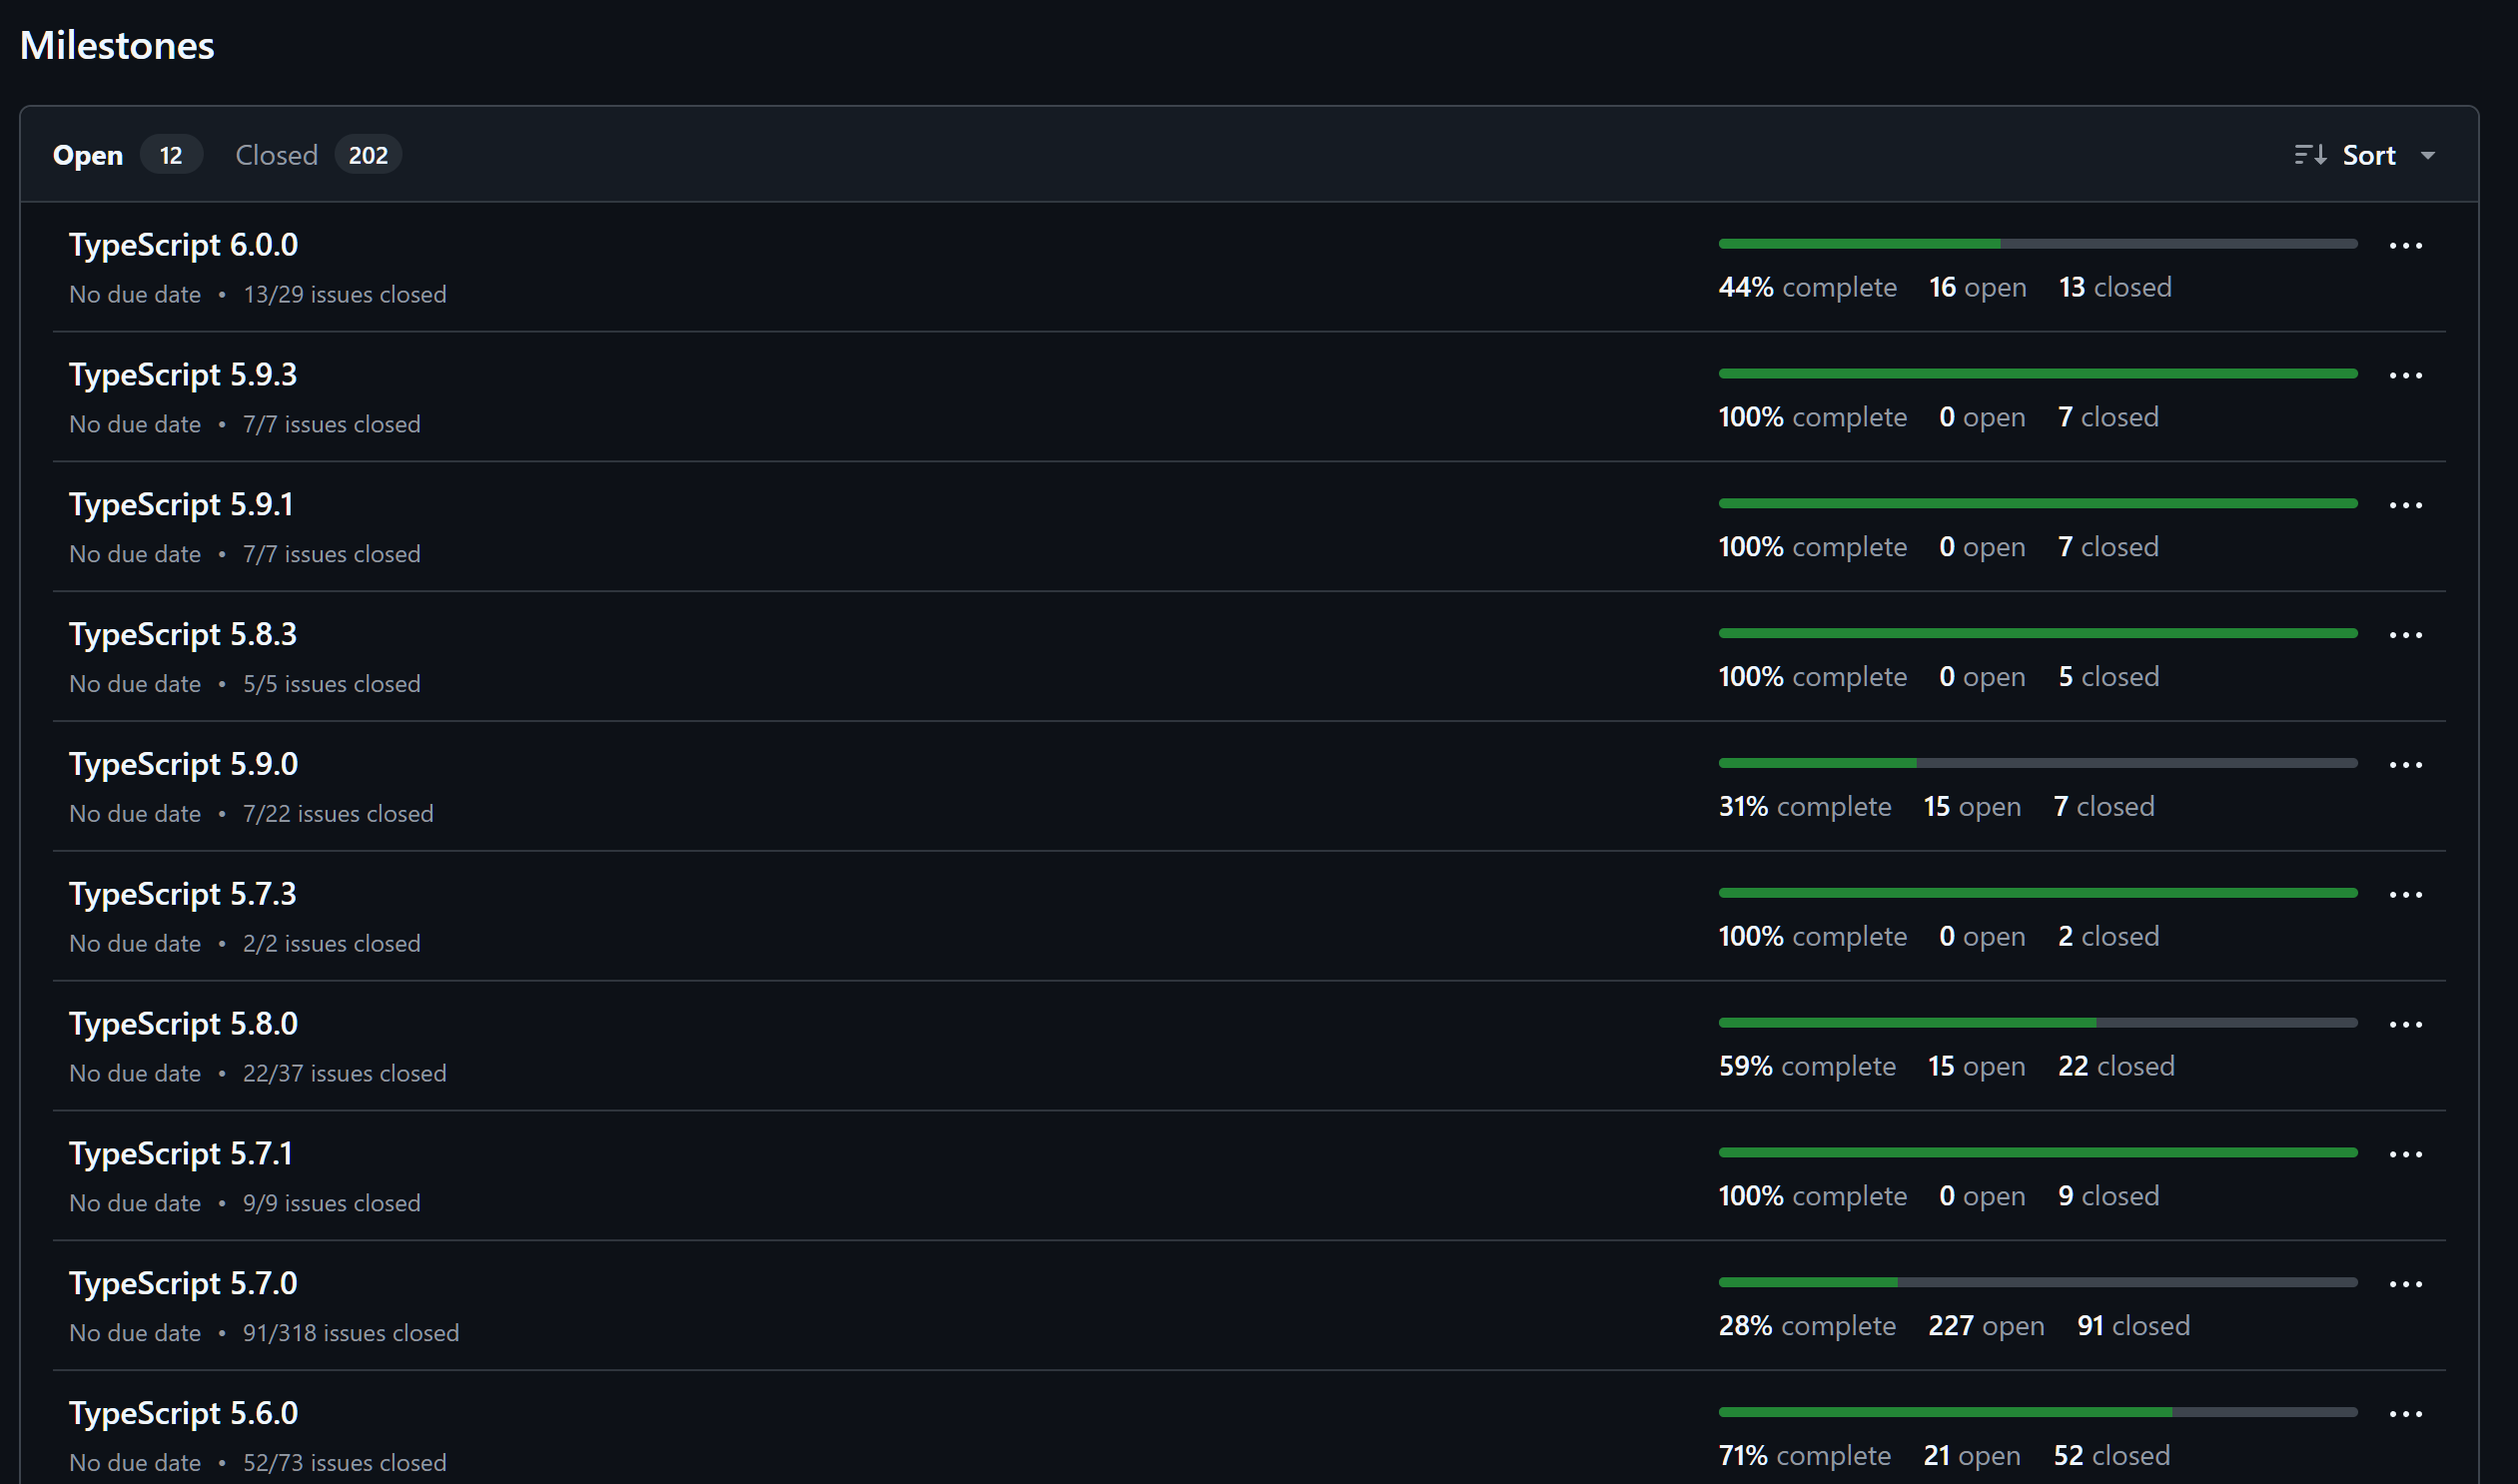Click the 202 closed milestones counter badge
2518x1484 pixels.
click(x=368, y=155)
